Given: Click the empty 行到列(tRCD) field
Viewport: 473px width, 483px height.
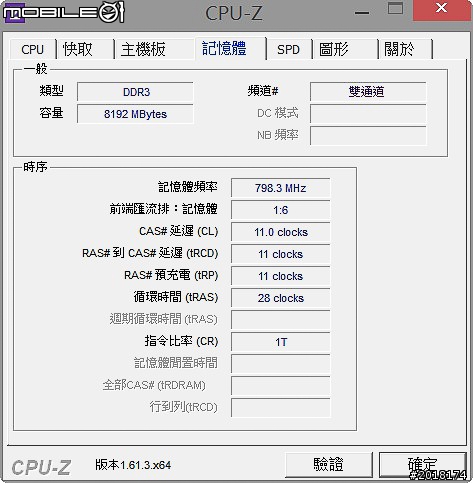Looking at the screenshot, I should pos(281,408).
